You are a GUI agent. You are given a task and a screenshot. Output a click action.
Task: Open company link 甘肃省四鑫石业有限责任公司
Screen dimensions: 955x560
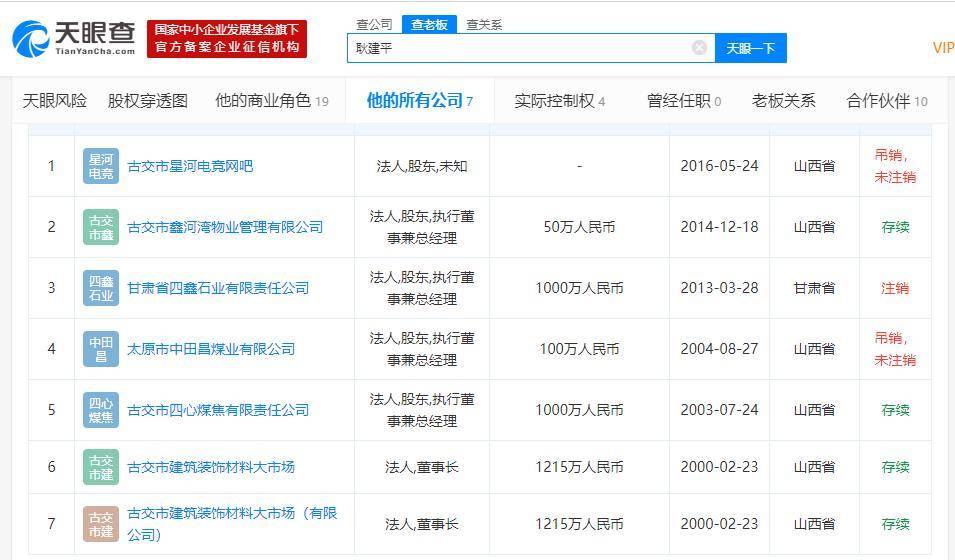tap(218, 288)
